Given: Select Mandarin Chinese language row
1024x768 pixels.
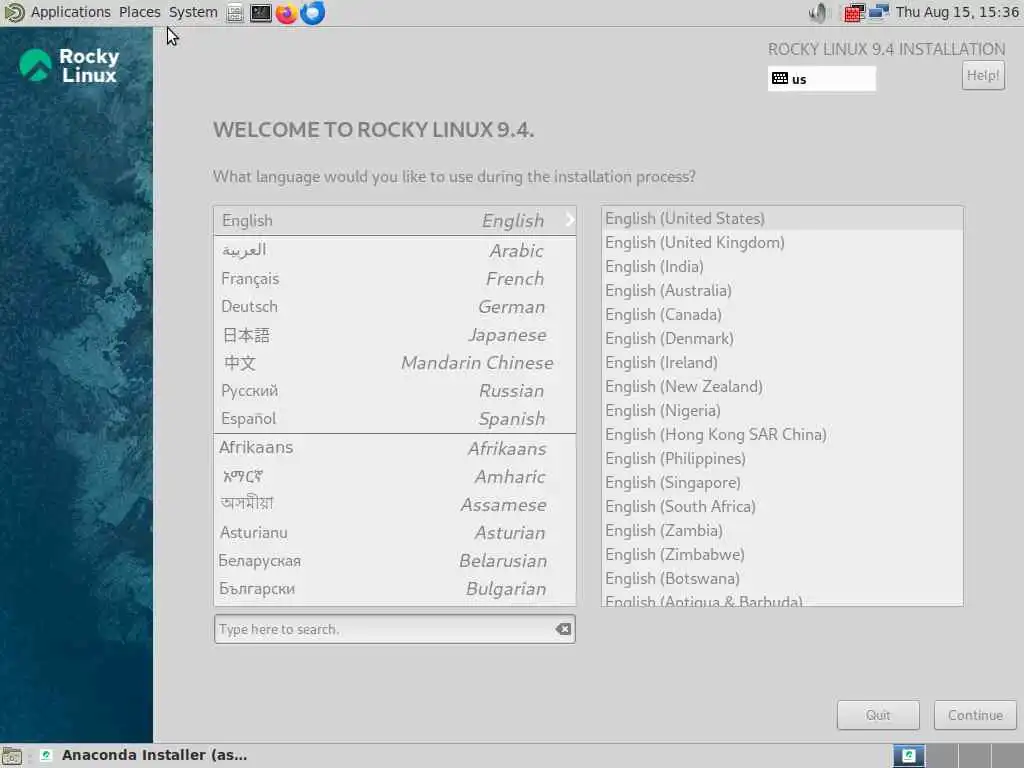Looking at the screenshot, I should 394,363.
